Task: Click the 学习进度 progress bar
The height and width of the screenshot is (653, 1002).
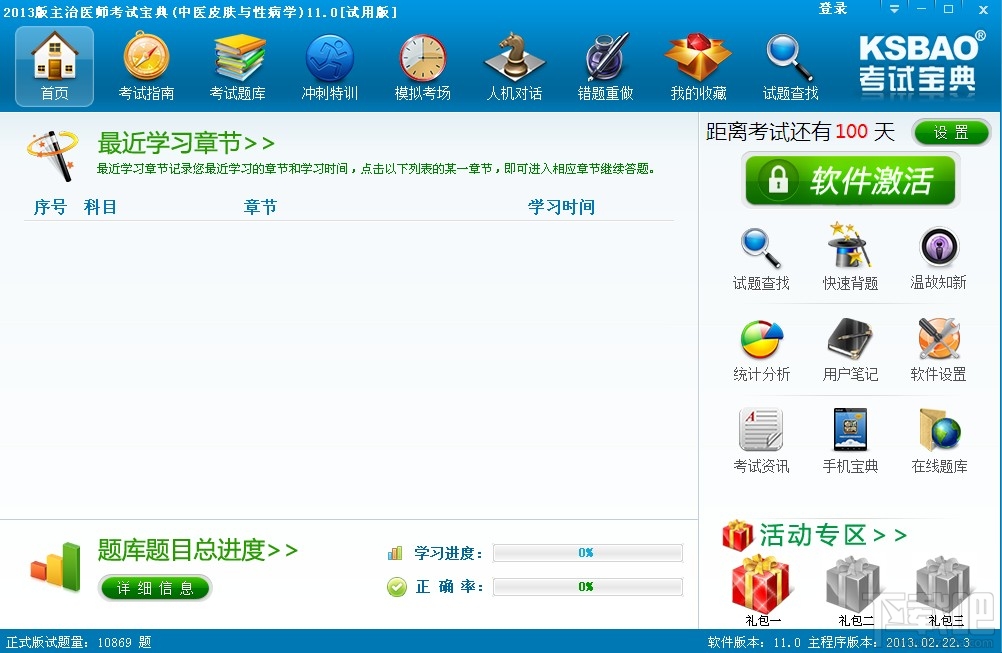Action: tap(588, 553)
